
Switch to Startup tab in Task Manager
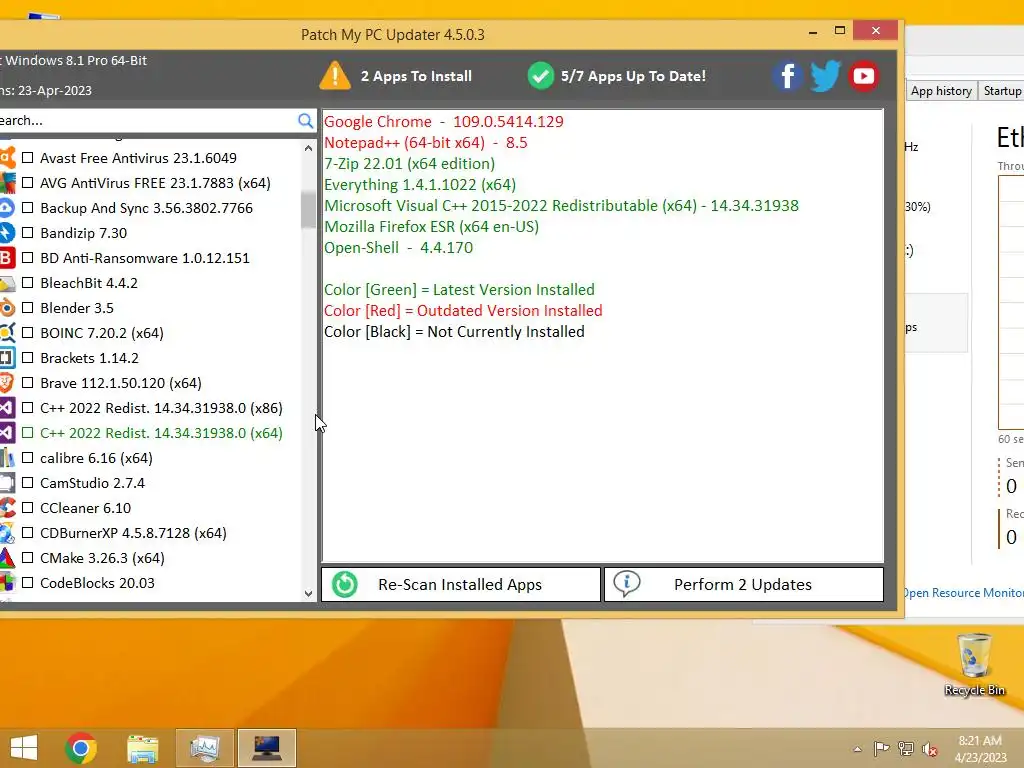coord(1002,91)
